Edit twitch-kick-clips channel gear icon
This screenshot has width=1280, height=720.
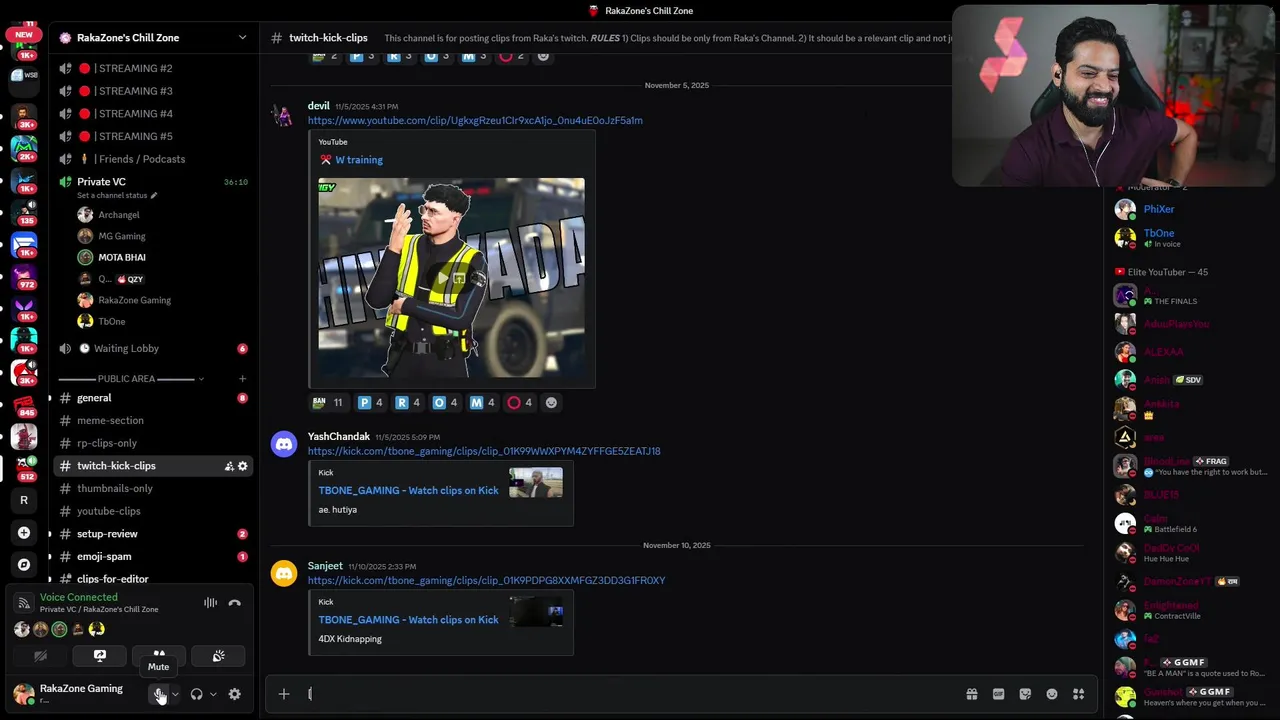(x=242, y=466)
